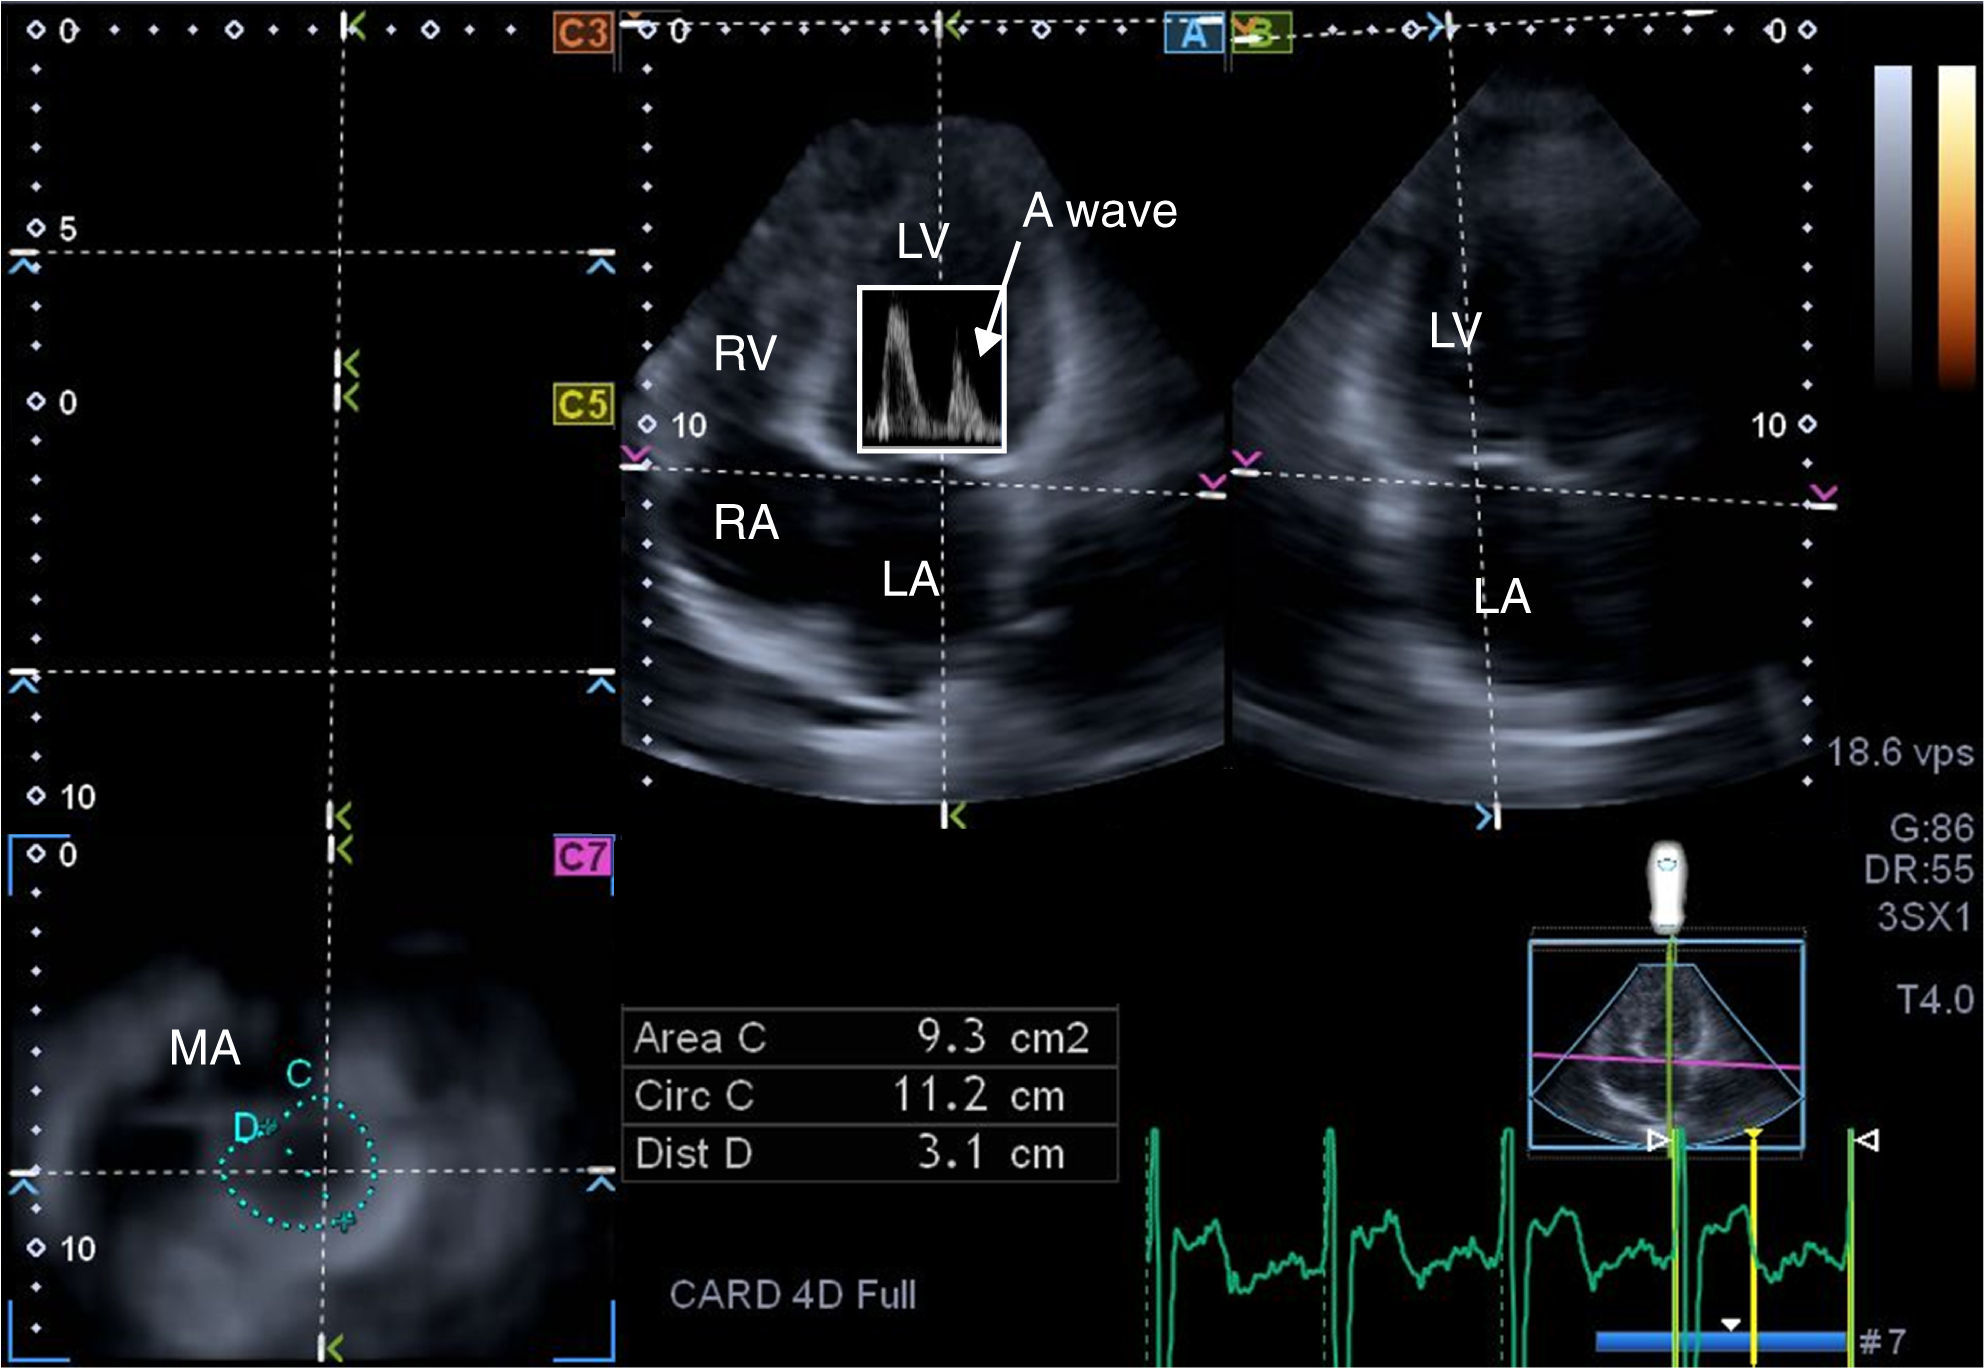Click the Doppler A wave inset box

click(931, 370)
